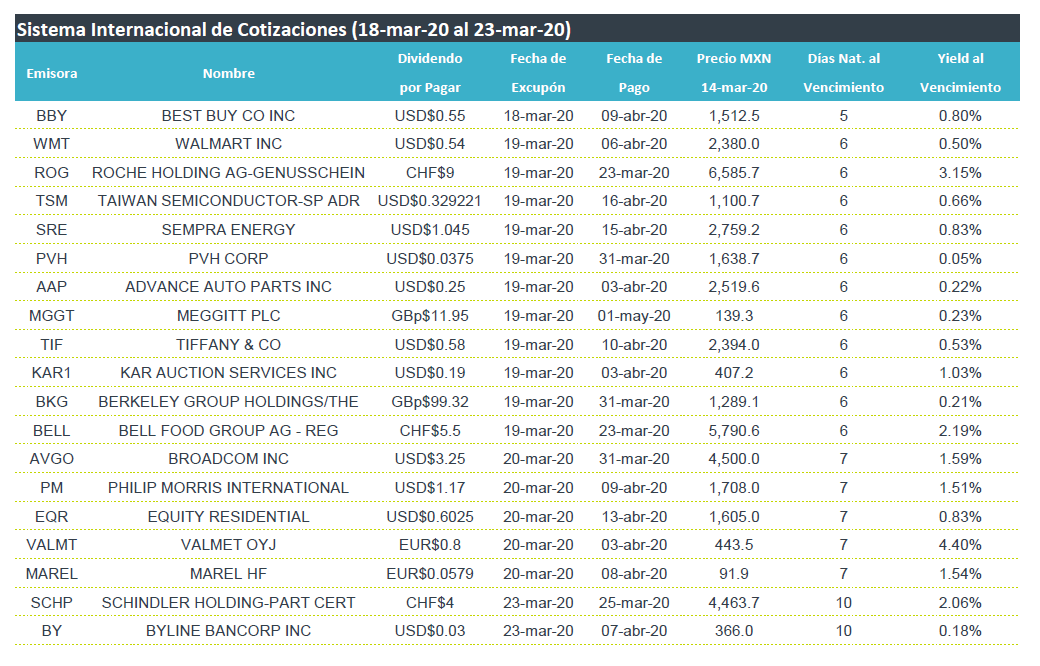Click 'ROCHE HOLDING AG-GENUSSCHEIN'
This screenshot has height=666, width=1040.
[228, 173]
